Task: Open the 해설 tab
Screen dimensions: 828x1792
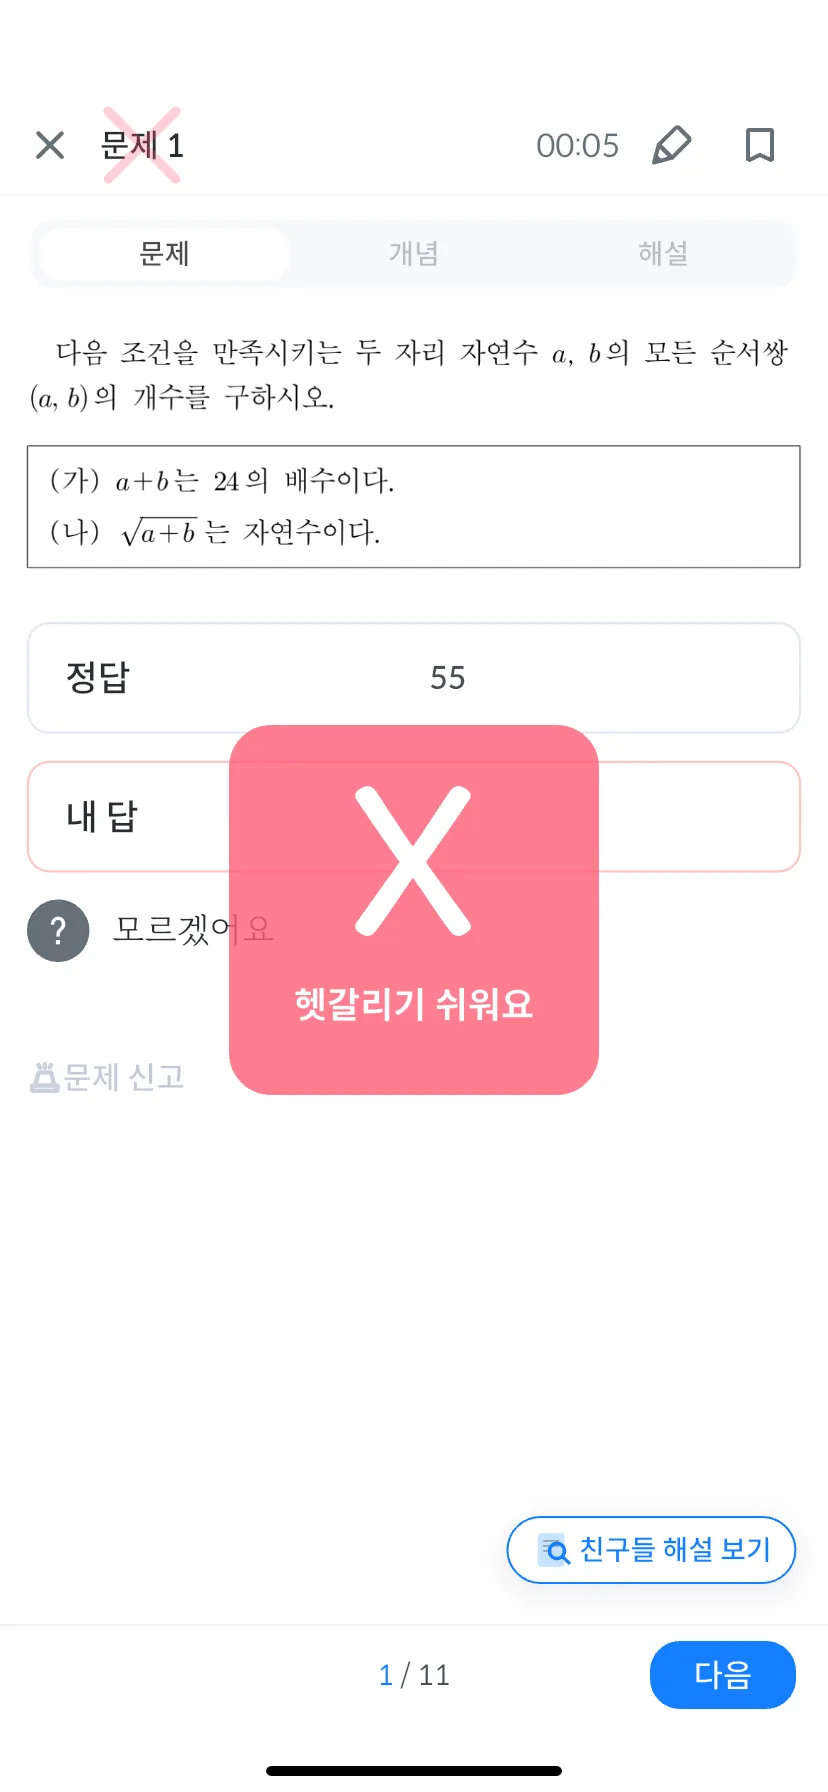Action: [663, 254]
